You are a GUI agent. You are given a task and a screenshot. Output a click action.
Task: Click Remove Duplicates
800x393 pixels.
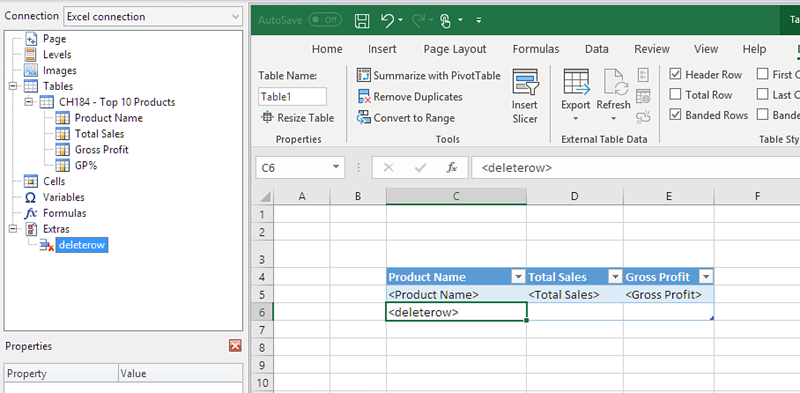(x=410, y=96)
